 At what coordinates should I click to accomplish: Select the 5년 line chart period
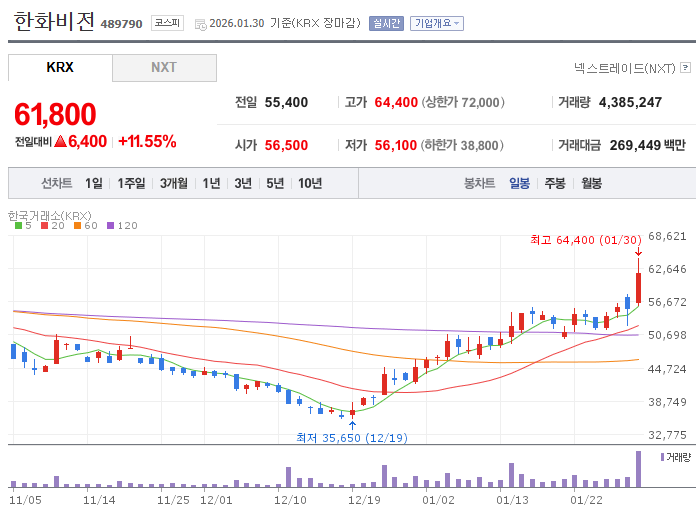pyautogui.click(x=275, y=183)
